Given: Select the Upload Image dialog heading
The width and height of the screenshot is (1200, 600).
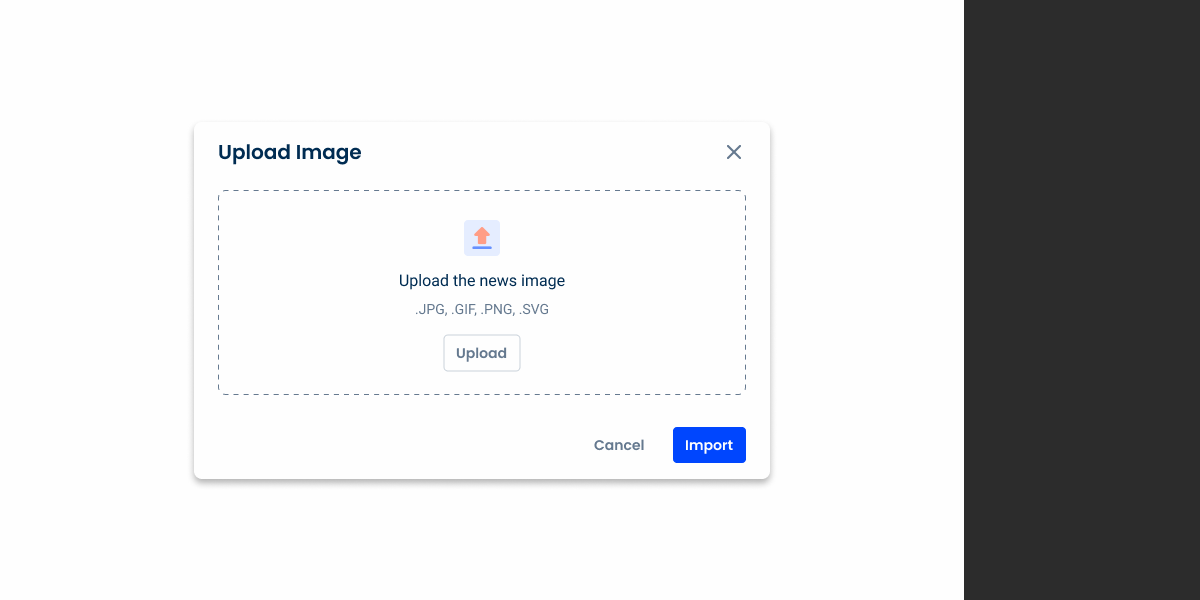Looking at the screenshot, I should (289, 152).
